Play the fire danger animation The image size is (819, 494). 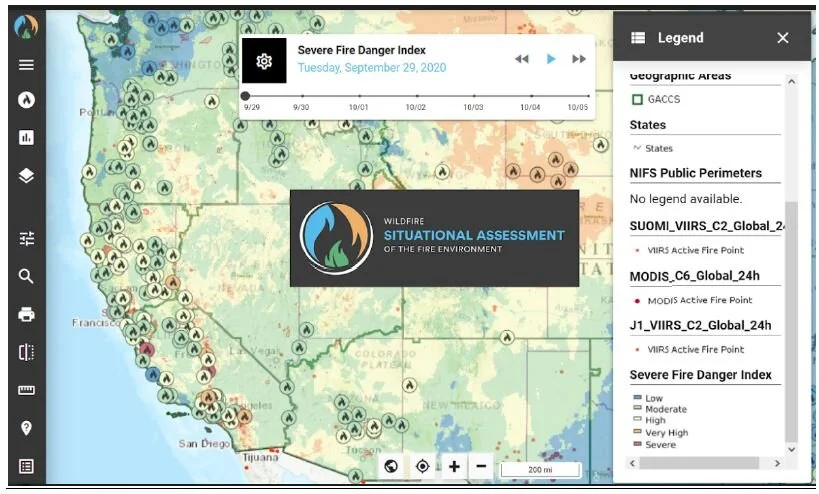(551, 59)
